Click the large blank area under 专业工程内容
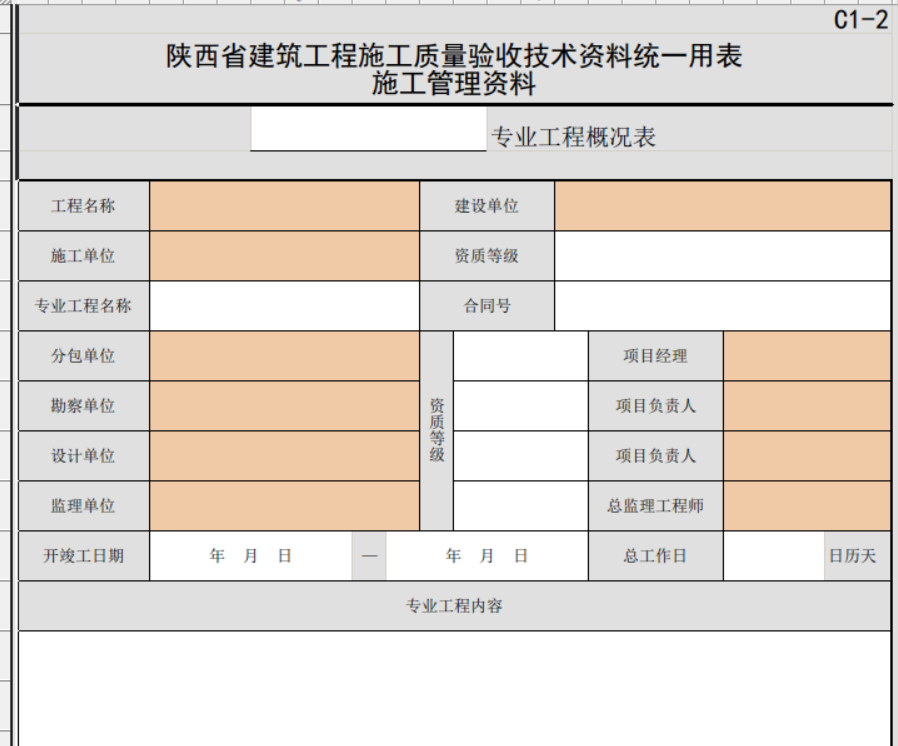The height and width of the screenshot is (746, 898). pos(454,689)
